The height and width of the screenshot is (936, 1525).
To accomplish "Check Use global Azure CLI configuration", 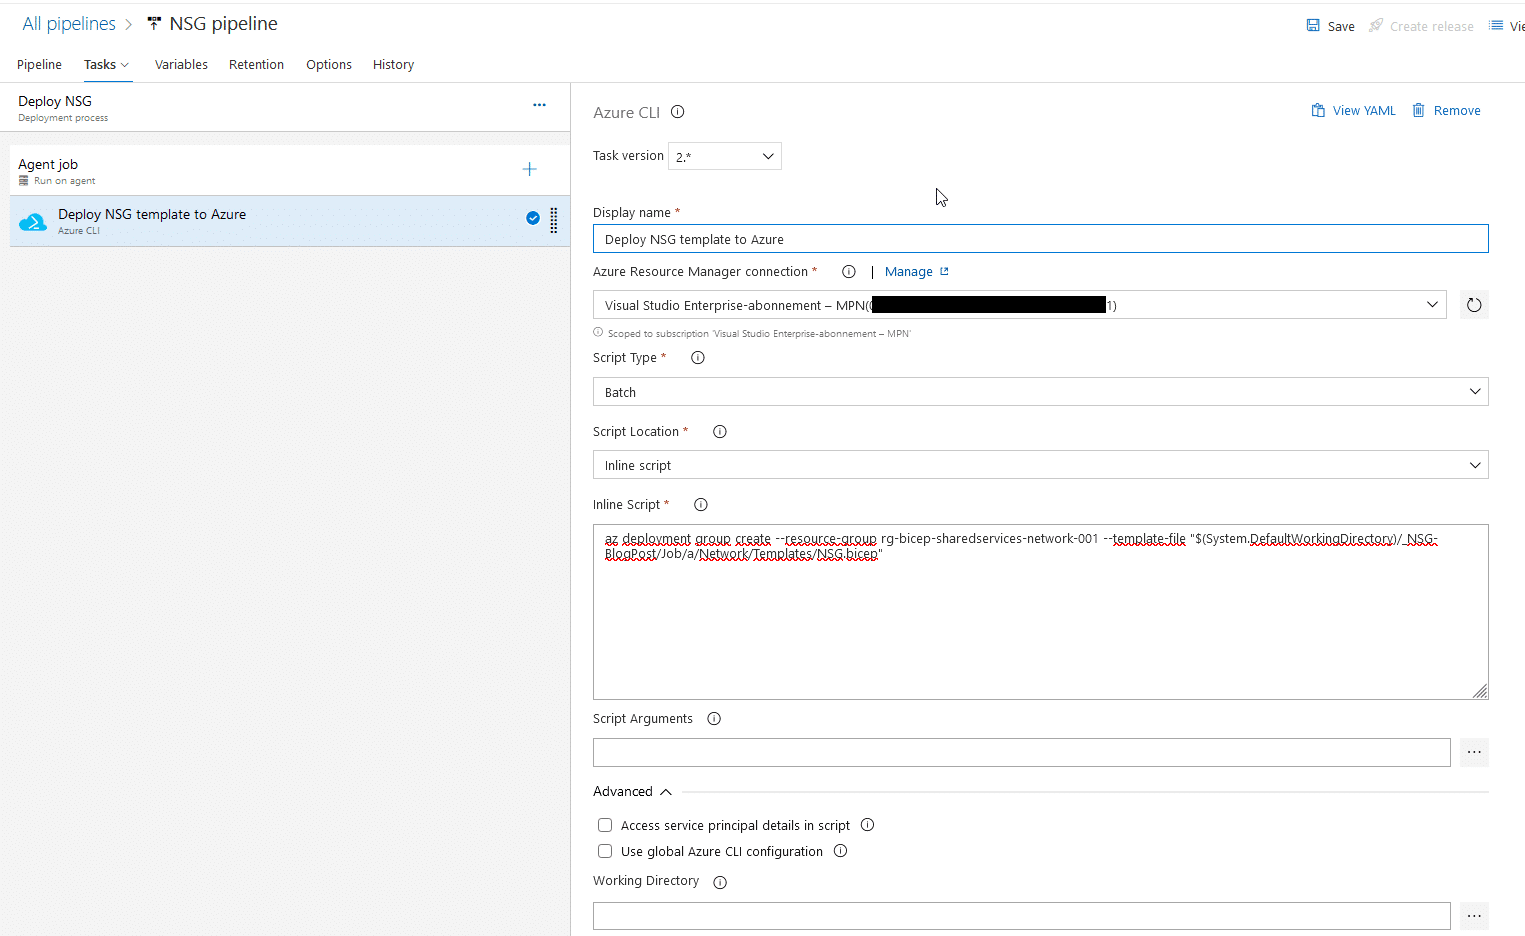I will coord(605,851).
